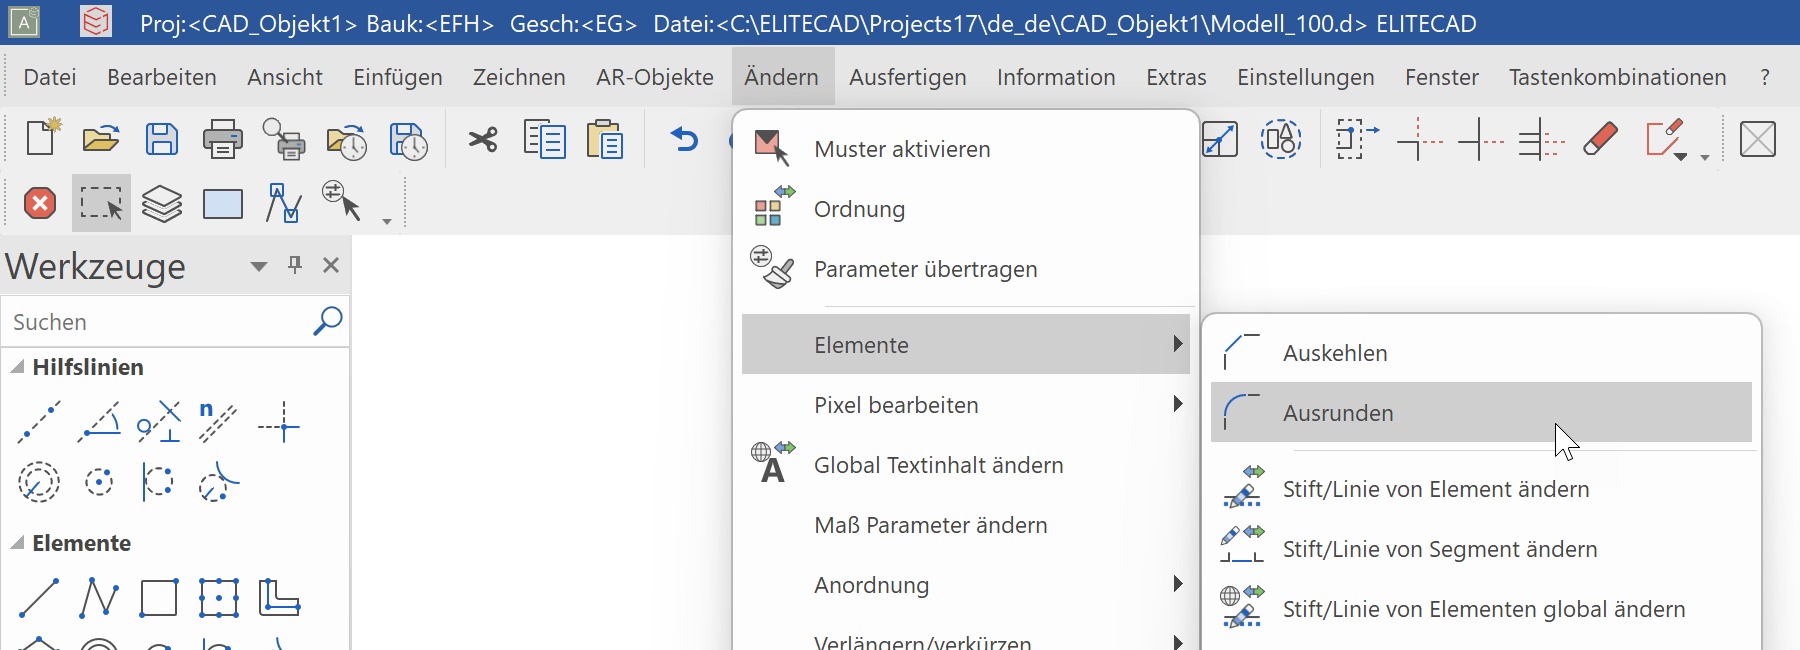Choose Maß Parameter ändern
The width and height of the screenshot is (1800, 650).
click(x=966, y=524)
